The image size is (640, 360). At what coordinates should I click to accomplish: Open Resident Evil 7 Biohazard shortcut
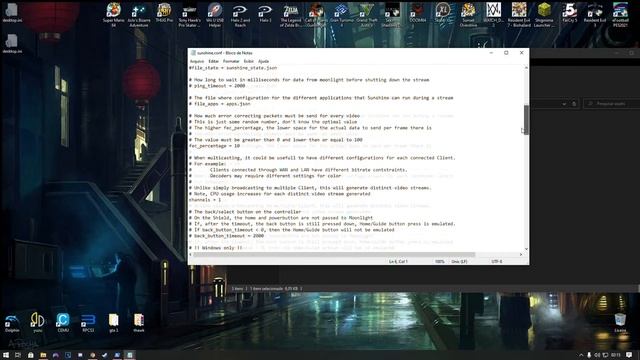point(519,15)
